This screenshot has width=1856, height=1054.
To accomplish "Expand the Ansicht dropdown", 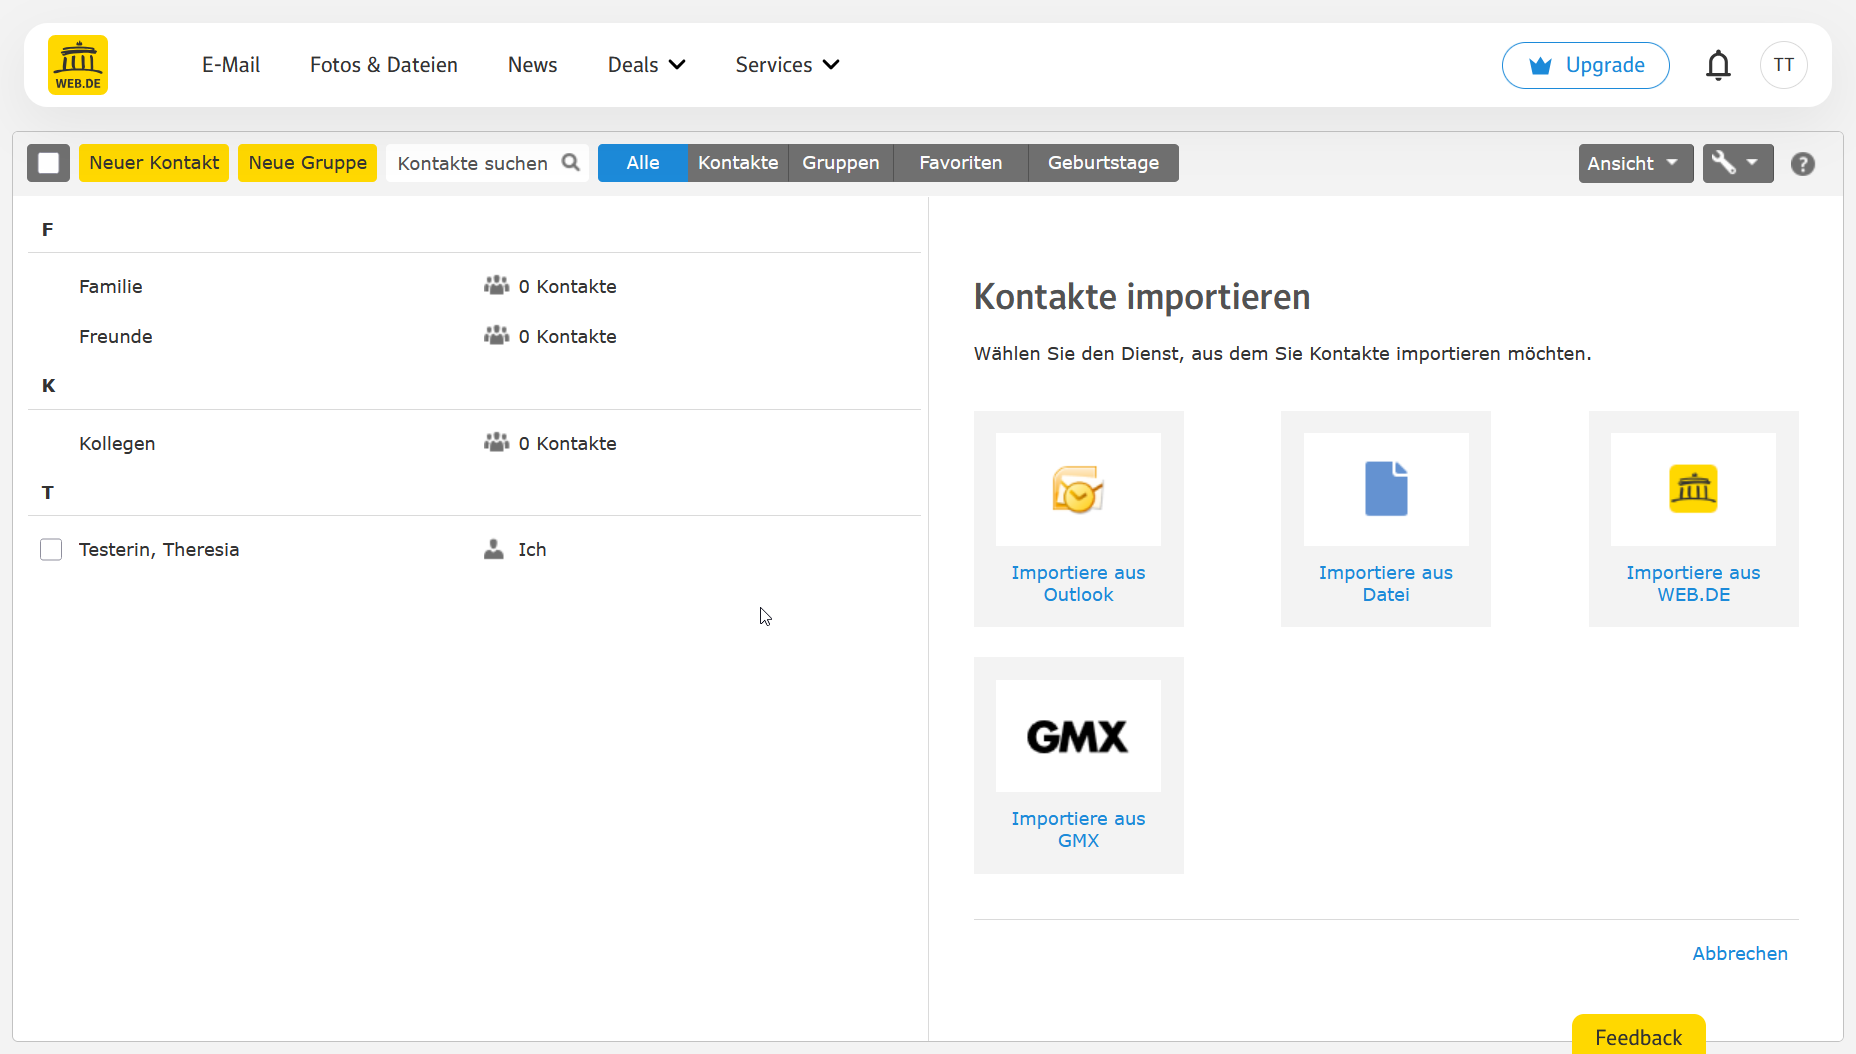I will 1635,163.
